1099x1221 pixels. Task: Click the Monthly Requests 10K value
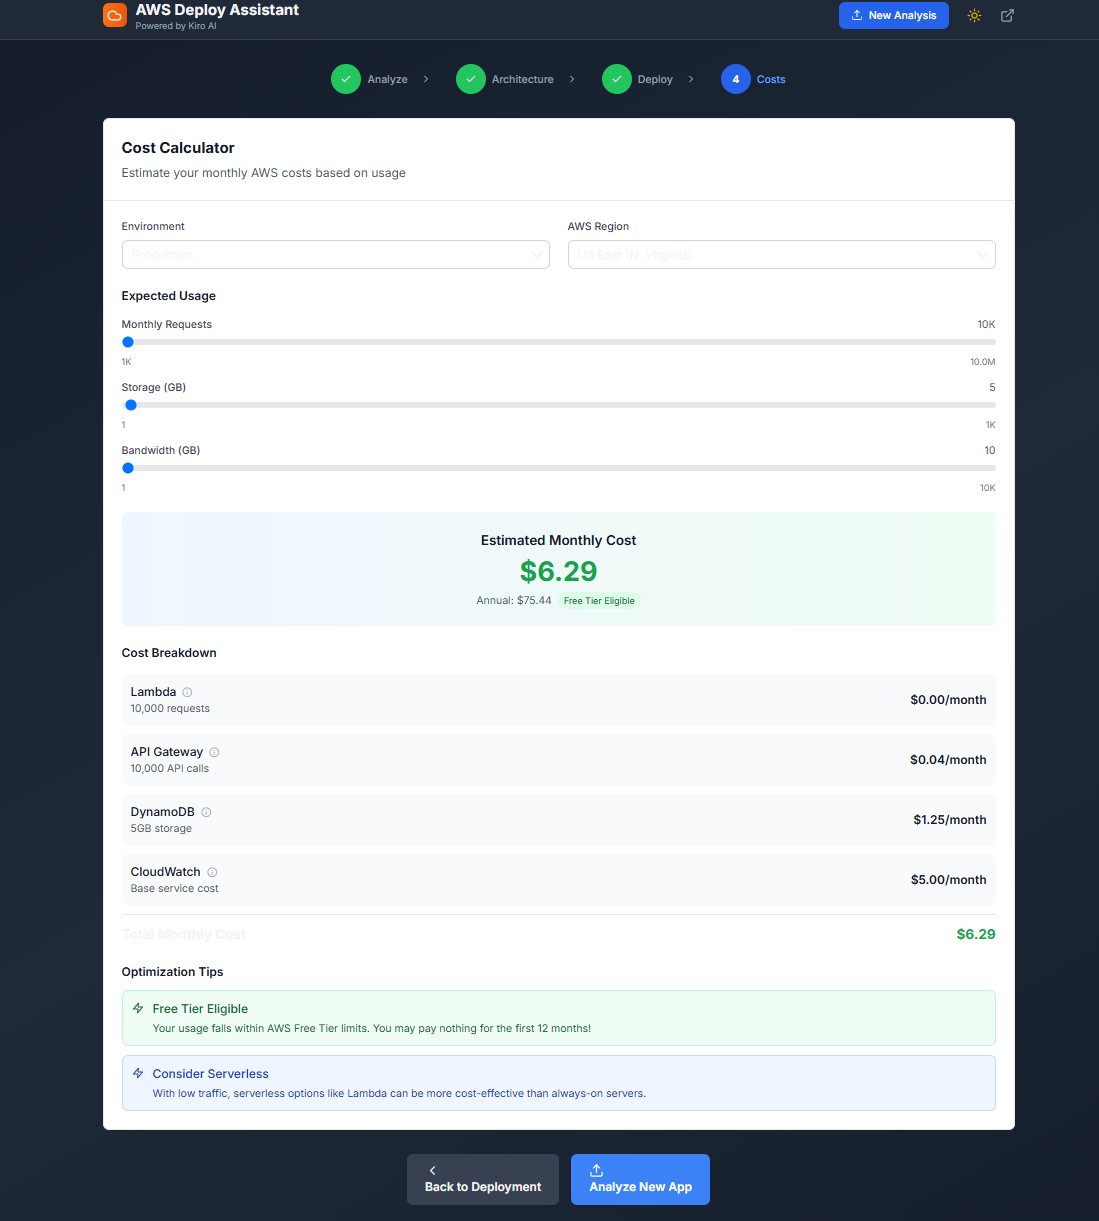(x=986, y=324)
